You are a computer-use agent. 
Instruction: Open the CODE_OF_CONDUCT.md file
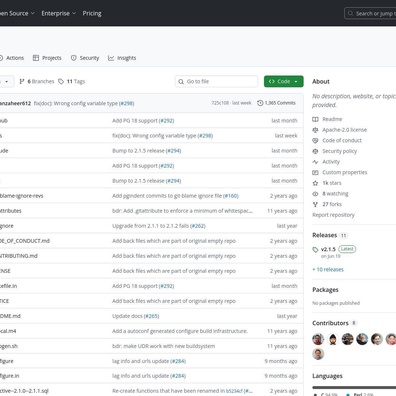(x=25, y=241)
